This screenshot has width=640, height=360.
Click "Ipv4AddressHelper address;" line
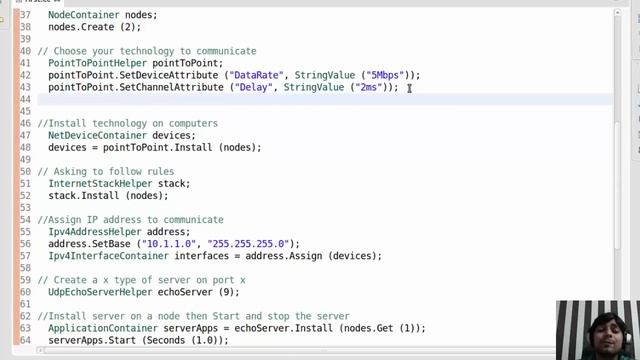tap(119, 232)
